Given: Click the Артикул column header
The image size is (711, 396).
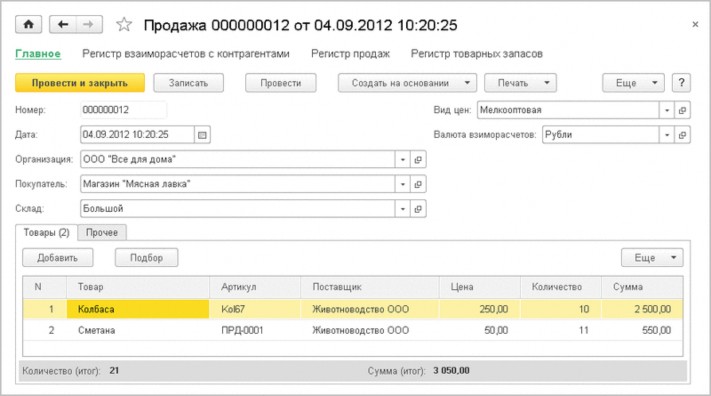Looking at the screenshot, I should tap(255, 287).
